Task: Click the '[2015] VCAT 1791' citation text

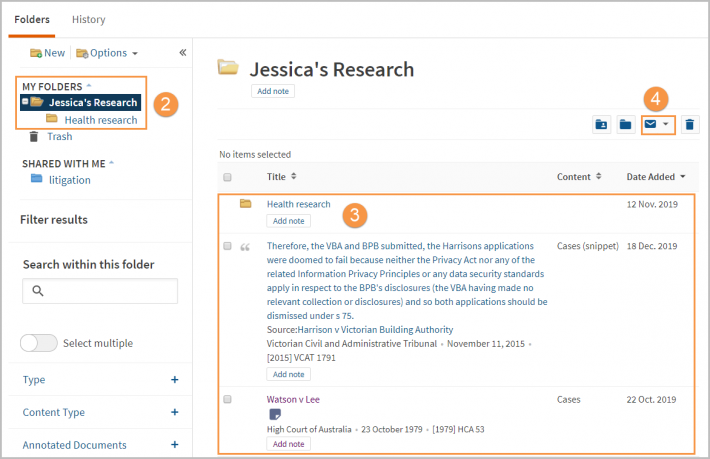Action: 301,358
